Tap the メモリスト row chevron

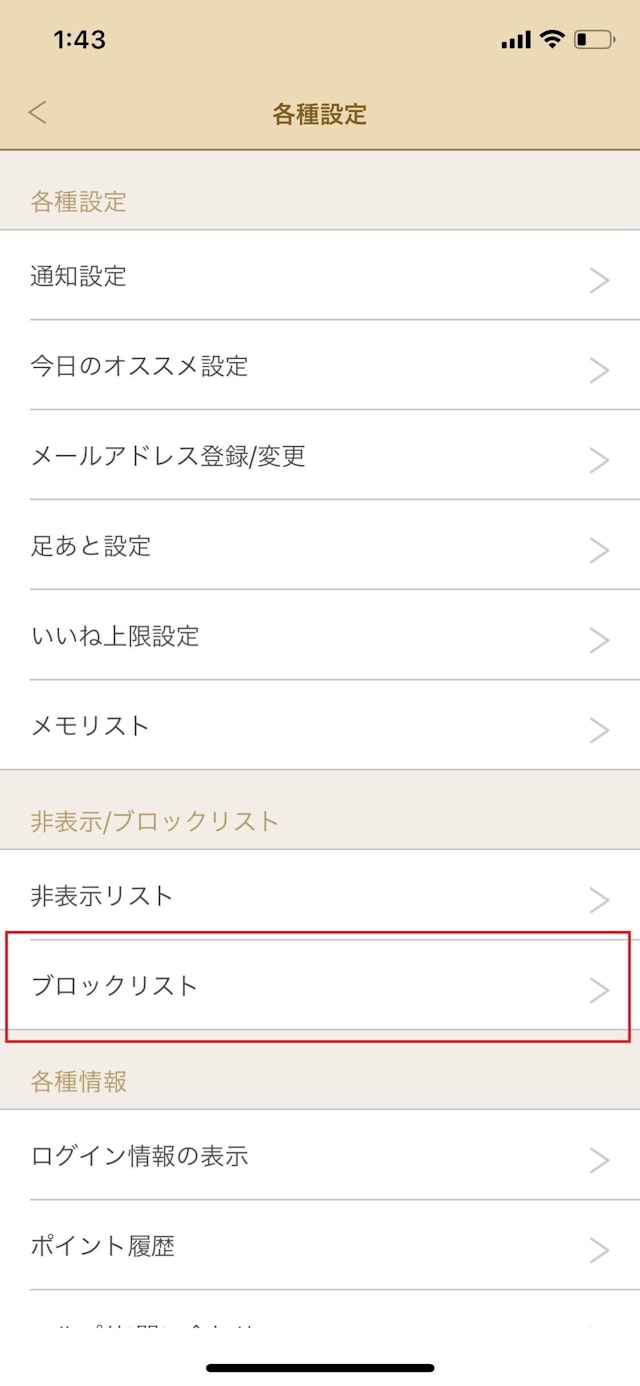click(x=599, y=730)
